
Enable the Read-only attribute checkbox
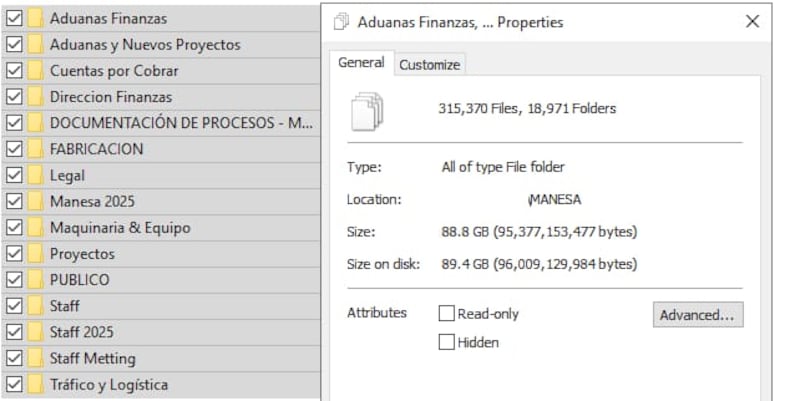[x=446, y=313]
